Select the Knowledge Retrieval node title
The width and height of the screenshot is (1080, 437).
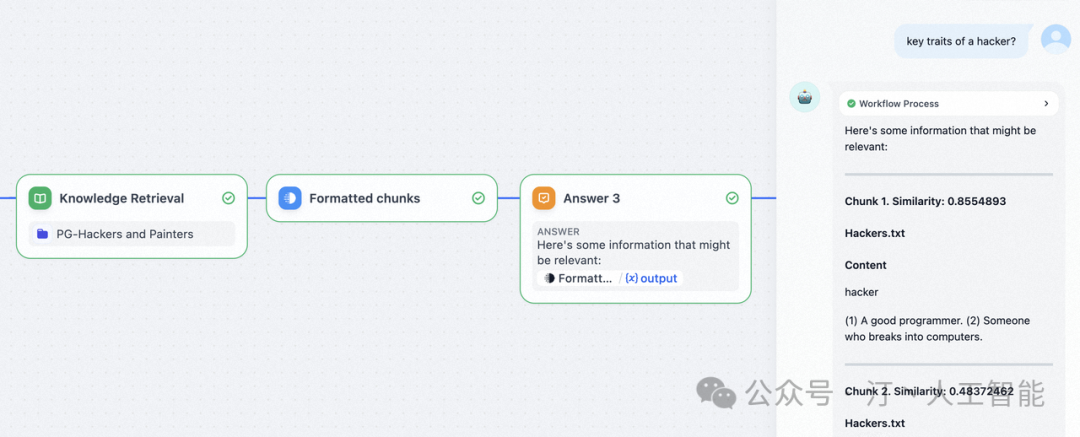coord(122,198)
